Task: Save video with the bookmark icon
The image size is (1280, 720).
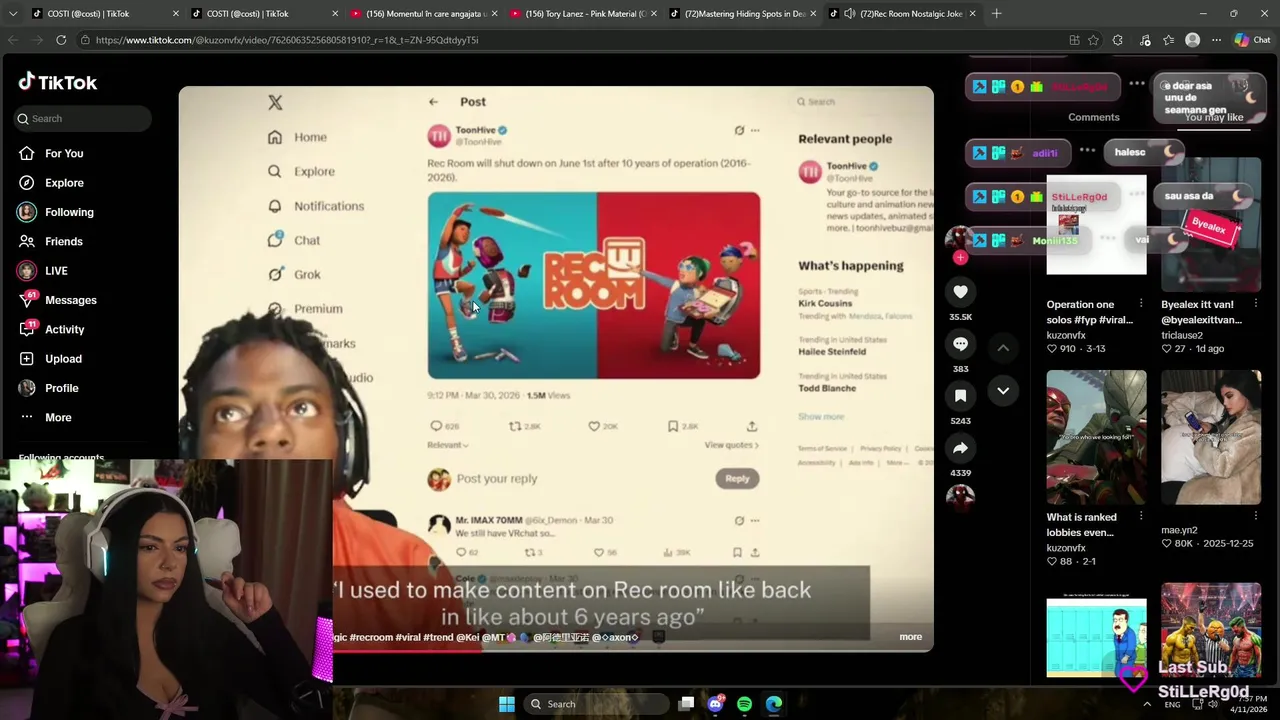Action: click(x=960, y=396)
